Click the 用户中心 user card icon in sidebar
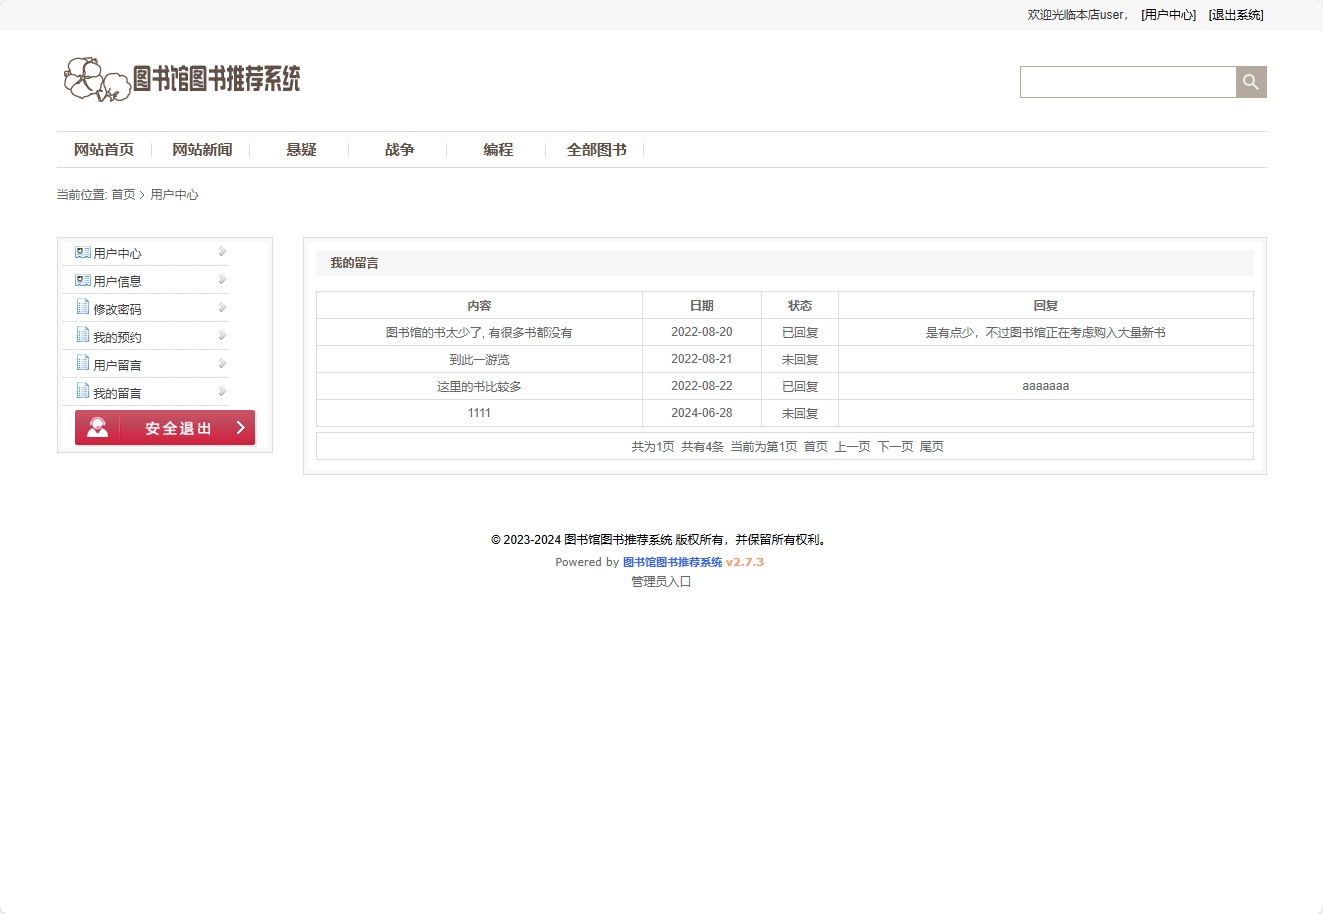This screenshot has height=914, width=1323. point(82,252)
